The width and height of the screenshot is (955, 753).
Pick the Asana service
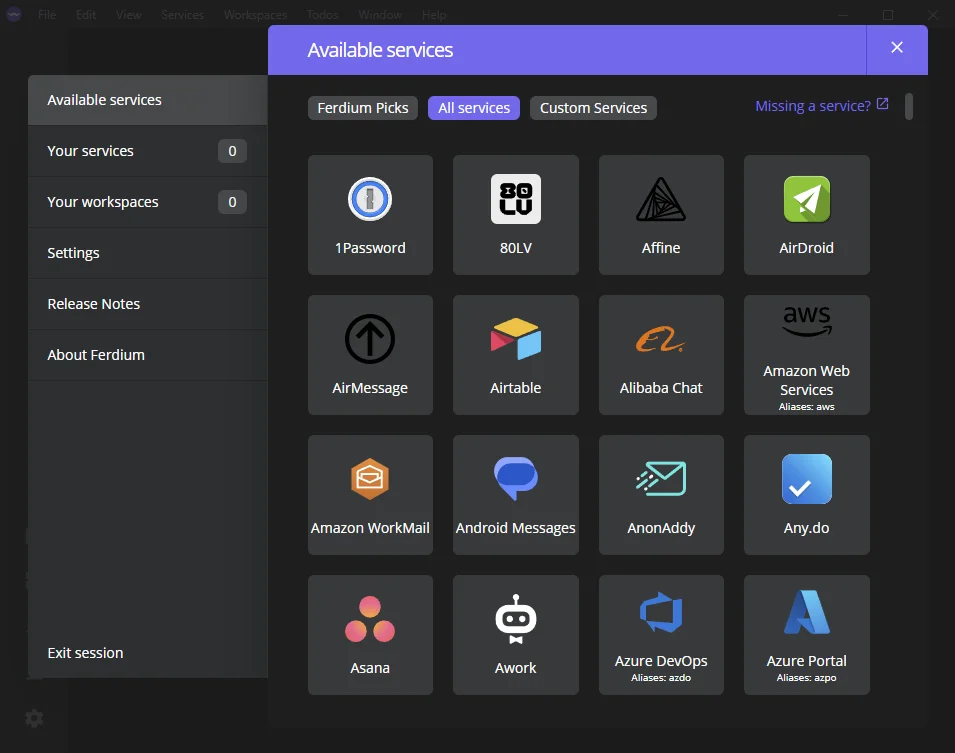pyautogui.click(x=370, y=635)
